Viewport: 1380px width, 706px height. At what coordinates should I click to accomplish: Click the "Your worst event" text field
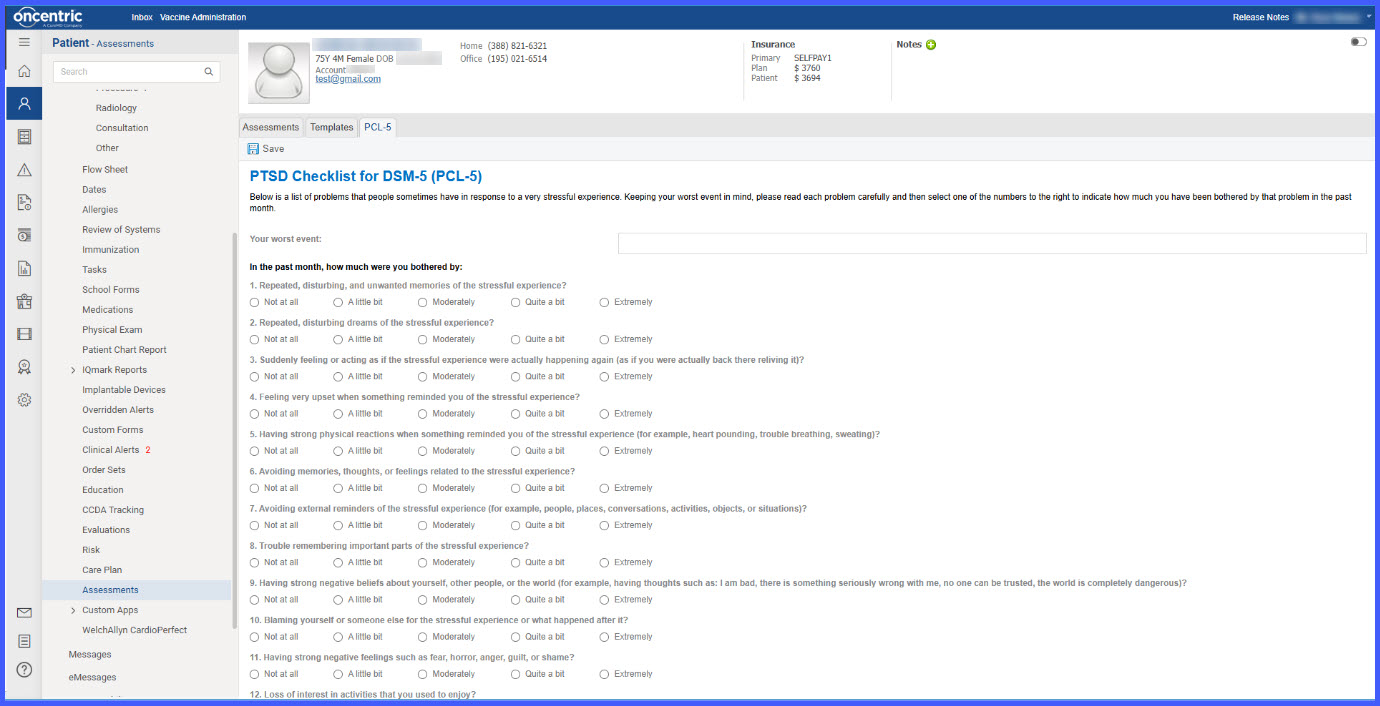pos(992,243)
